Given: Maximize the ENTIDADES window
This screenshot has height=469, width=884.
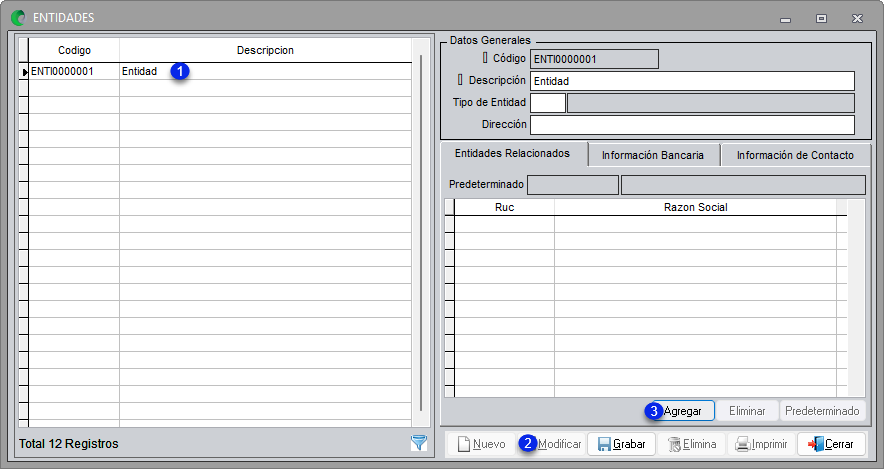Looking at the screenshot, I should pyautogui.click(x=821, y=19).
